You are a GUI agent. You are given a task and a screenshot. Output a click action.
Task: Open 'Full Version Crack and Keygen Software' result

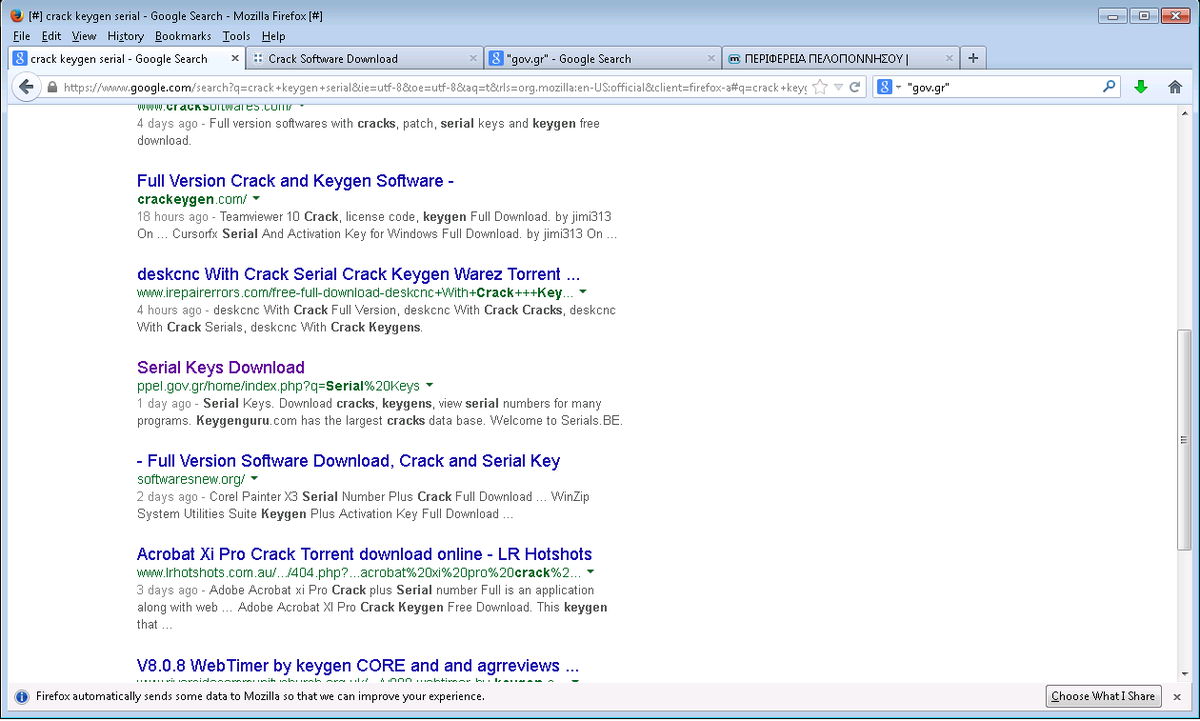296,181
